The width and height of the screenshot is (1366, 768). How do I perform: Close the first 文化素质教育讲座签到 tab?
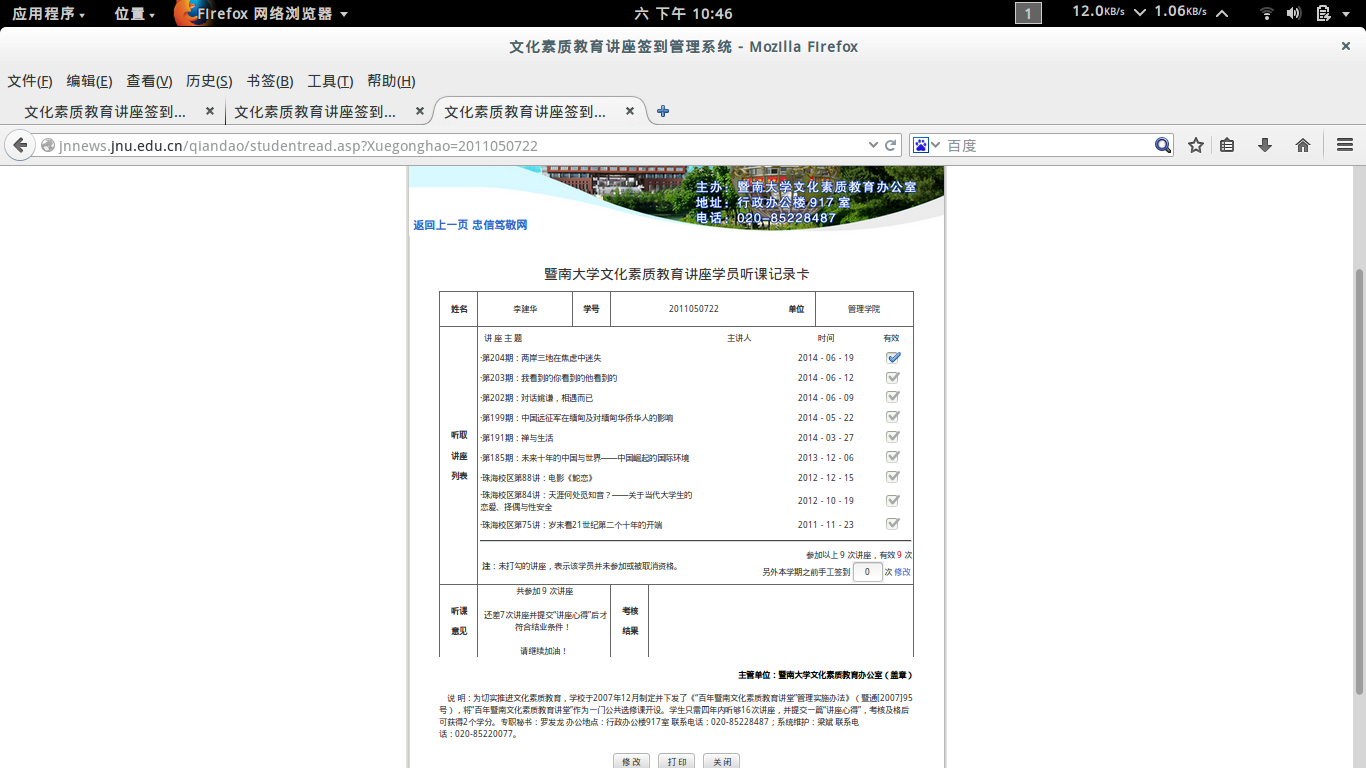click(x=210, y=111)
